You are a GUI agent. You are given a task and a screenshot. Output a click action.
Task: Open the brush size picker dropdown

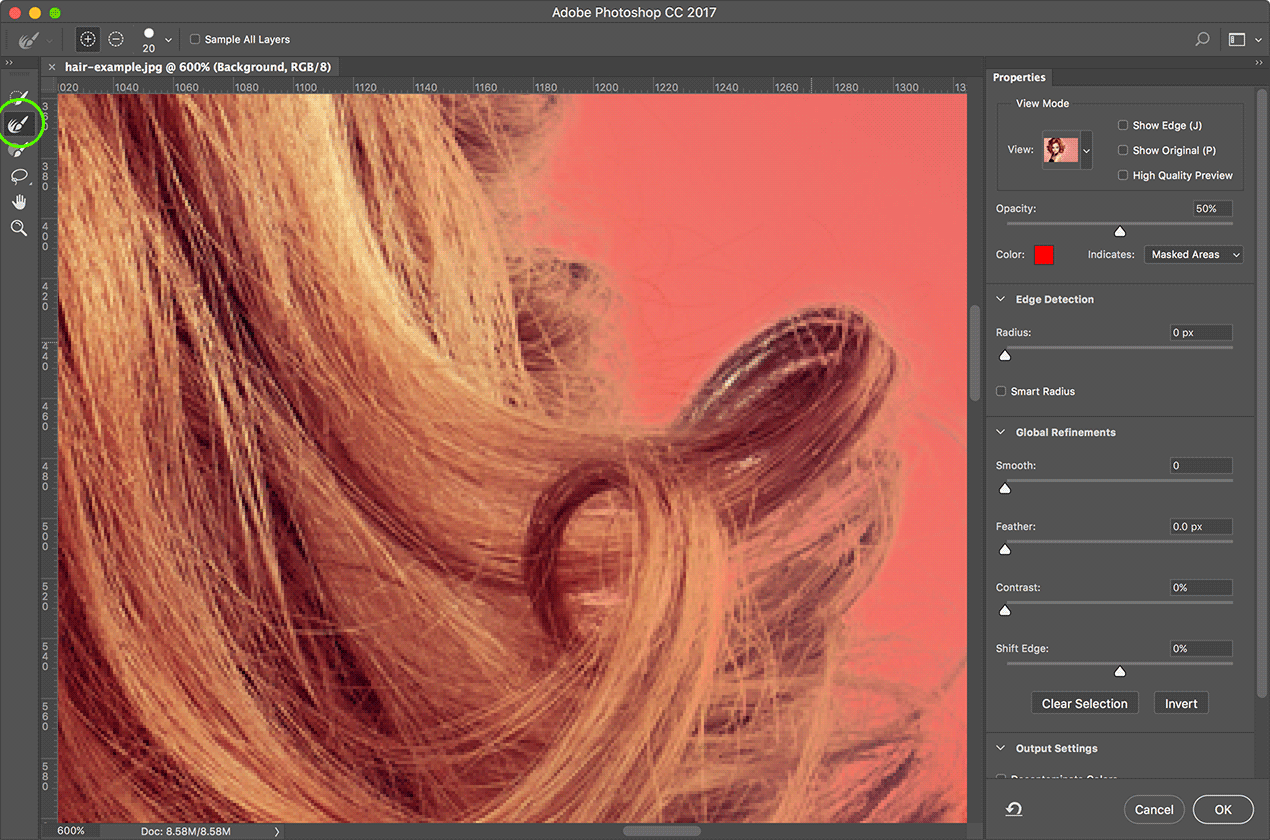pyautogui.click(x=168, y=40)
